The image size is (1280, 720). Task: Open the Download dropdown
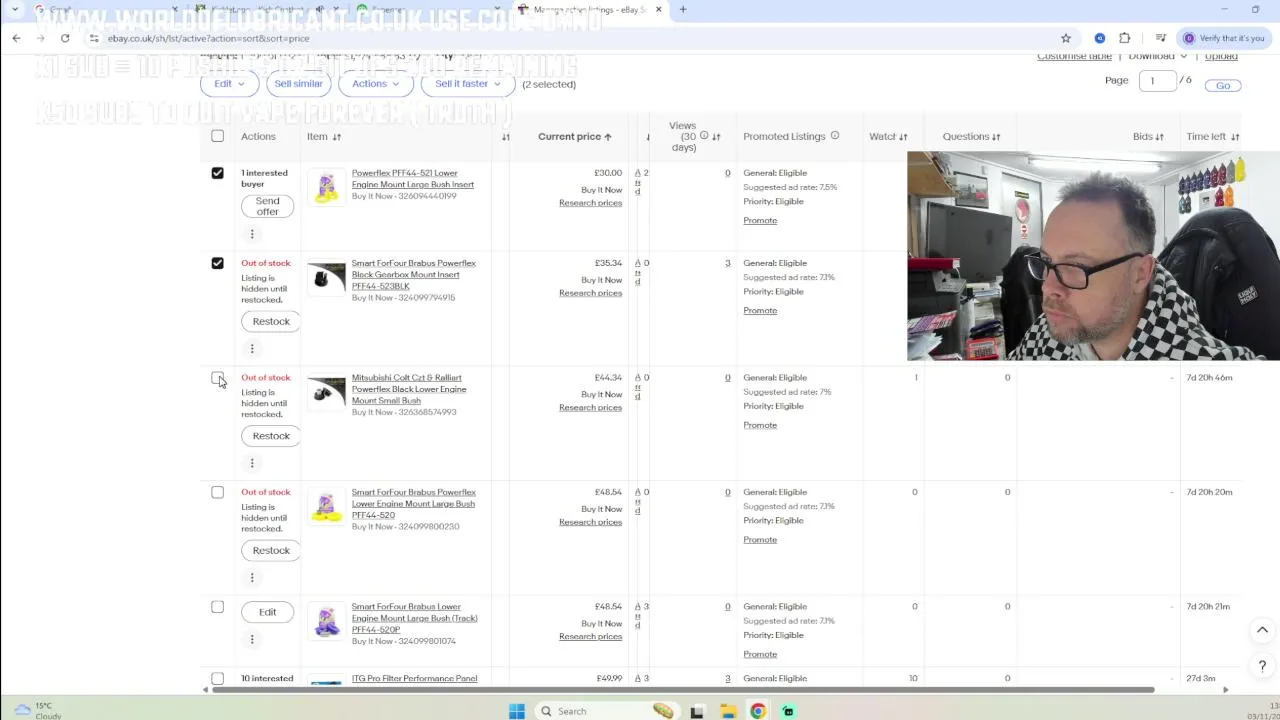coord(1157,57)
